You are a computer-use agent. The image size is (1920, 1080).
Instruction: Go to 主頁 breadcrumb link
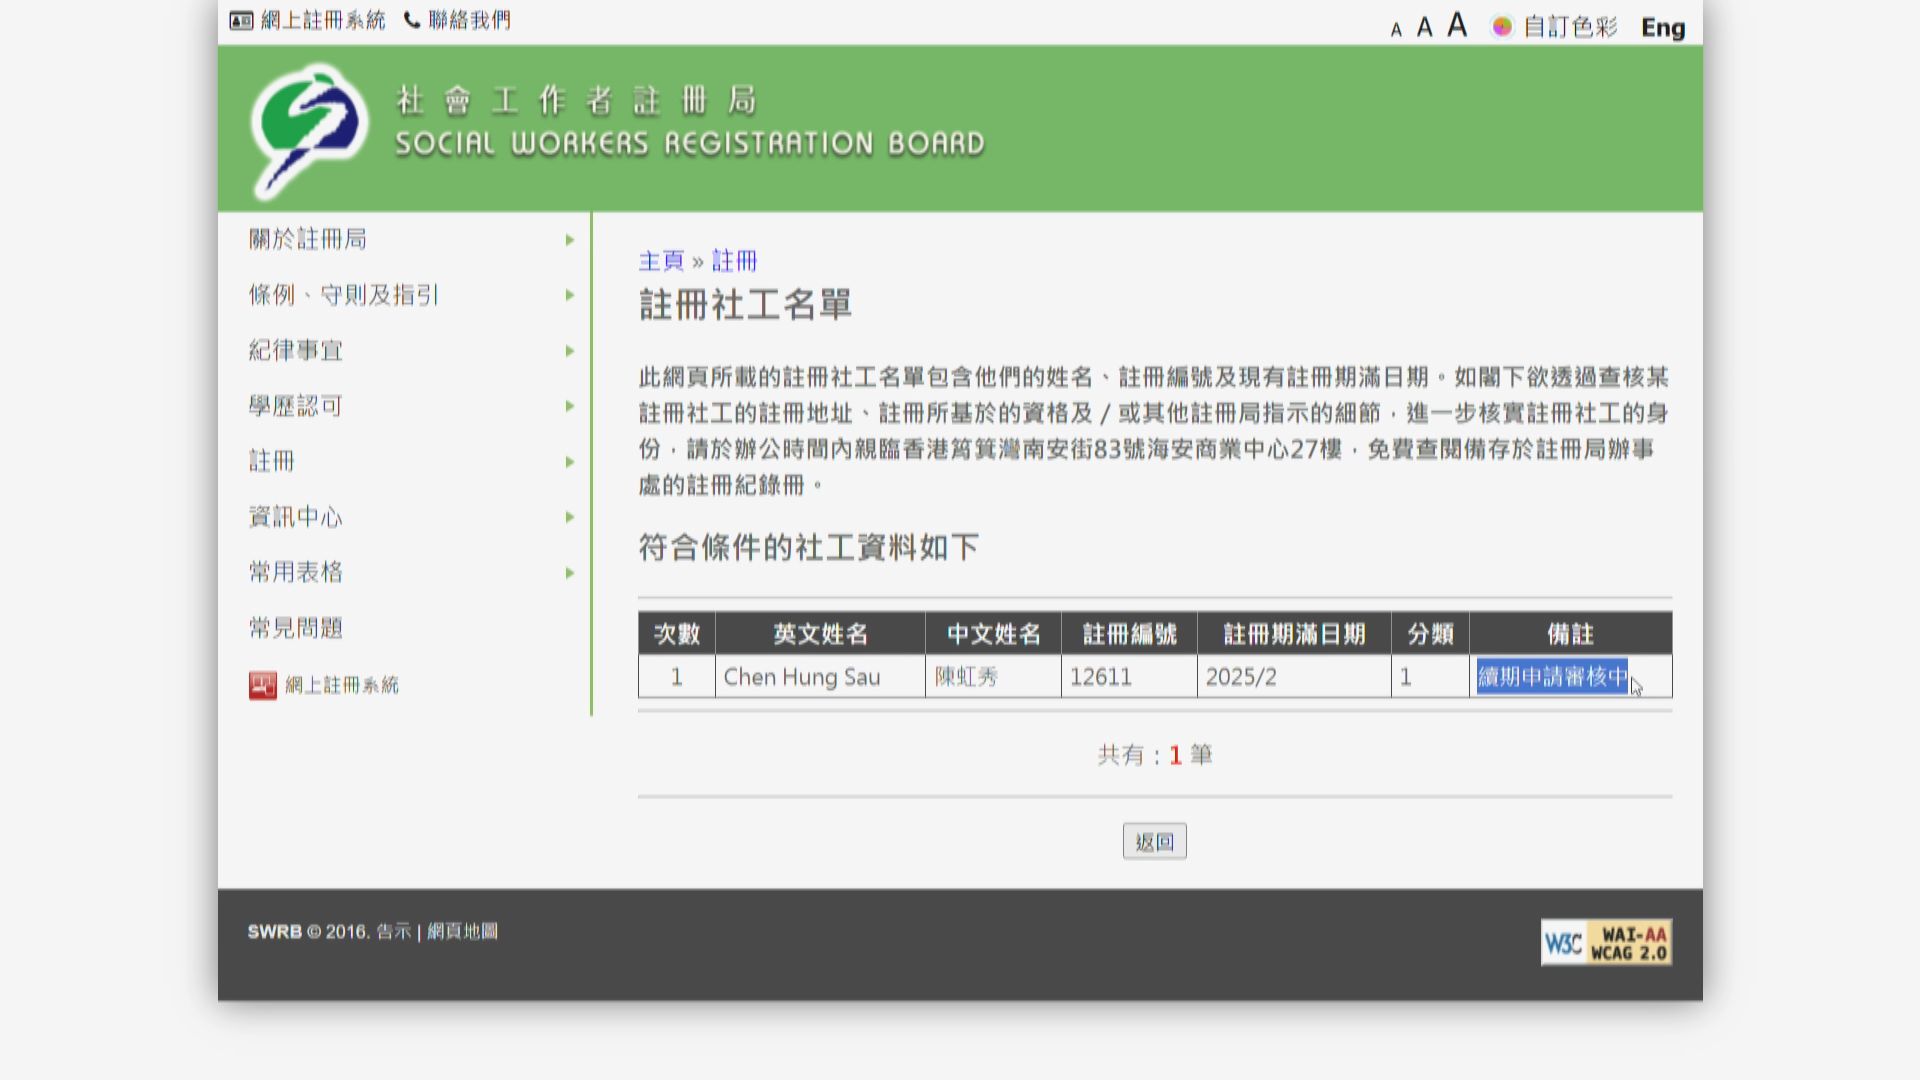[x=661, y=261]
